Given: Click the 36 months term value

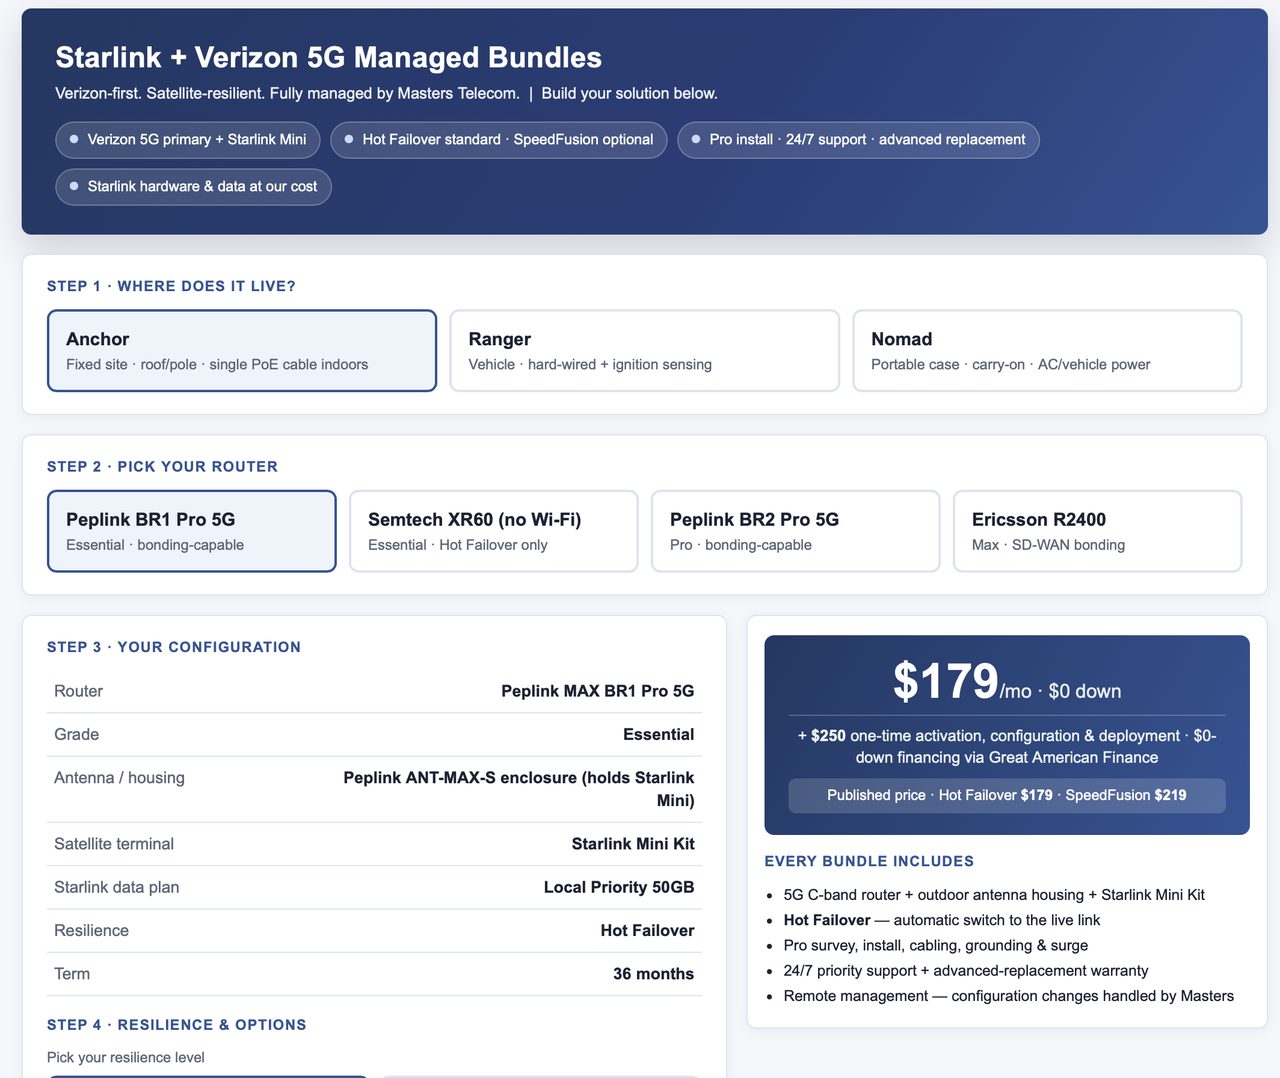Looking at the screenshot, I should click(x=653, y=974).
